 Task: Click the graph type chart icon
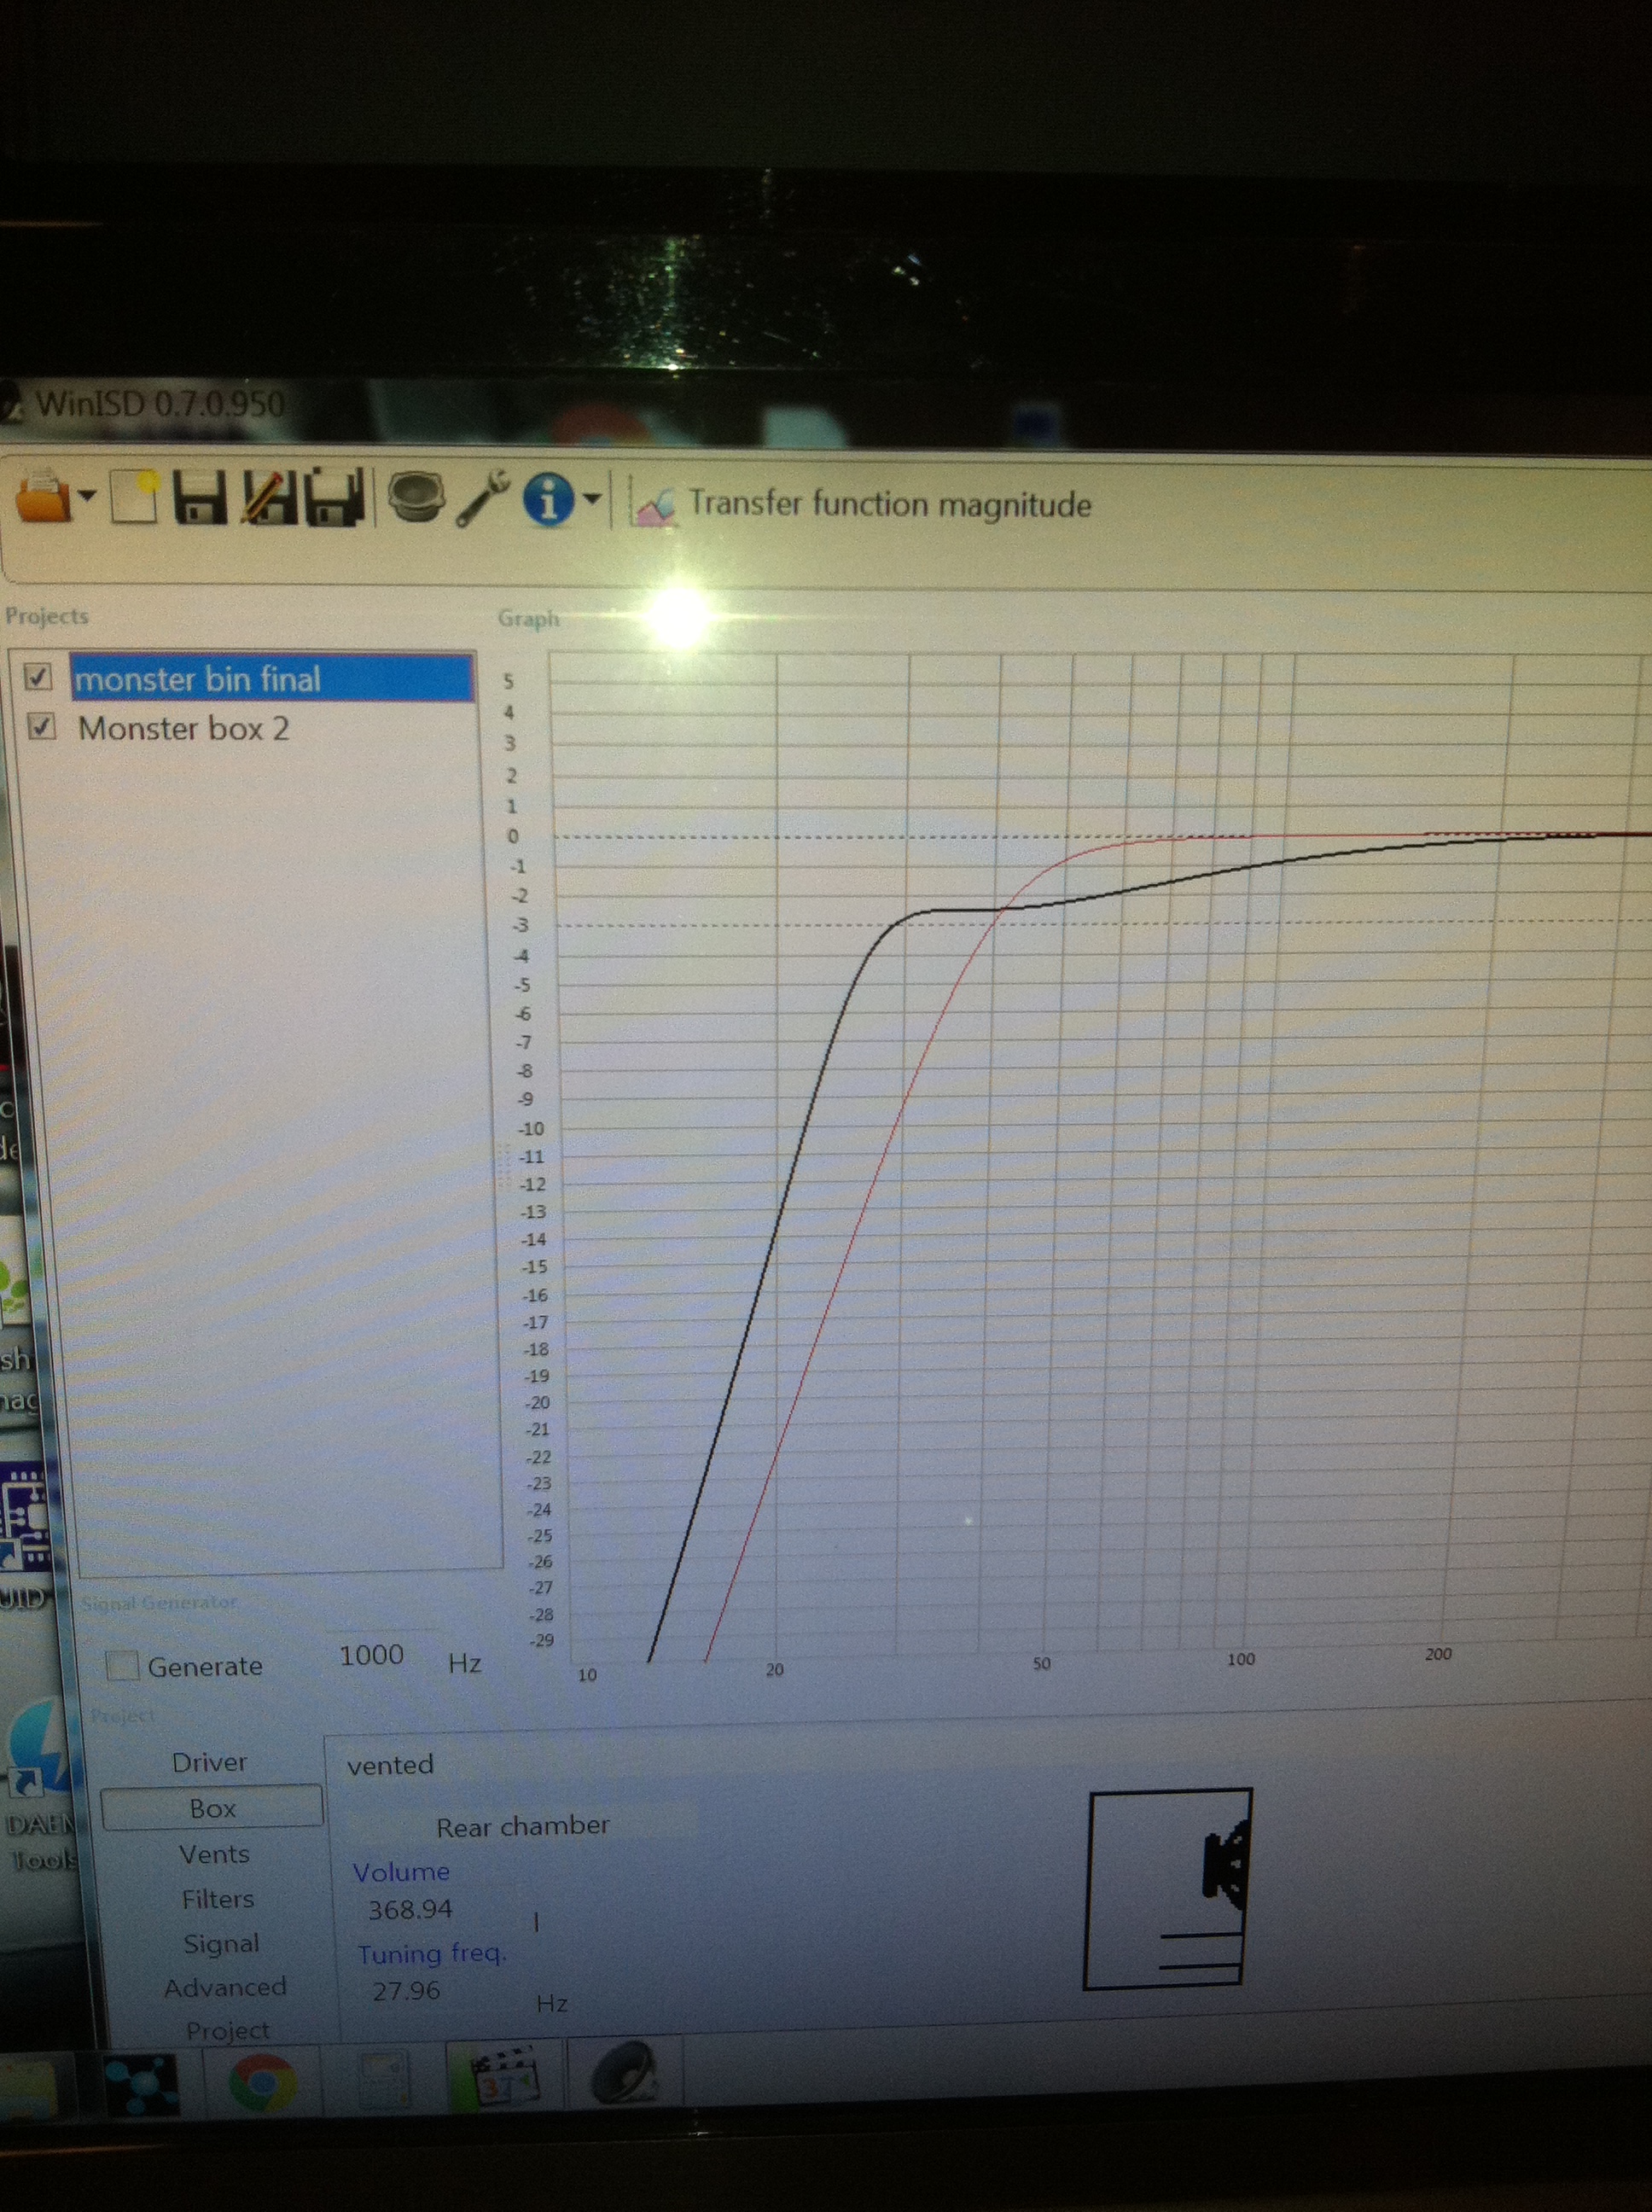653,503
